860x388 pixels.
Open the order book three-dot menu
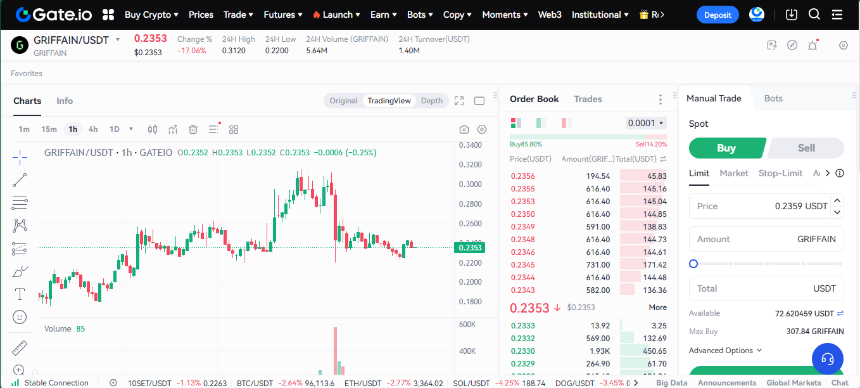[660, 99]
